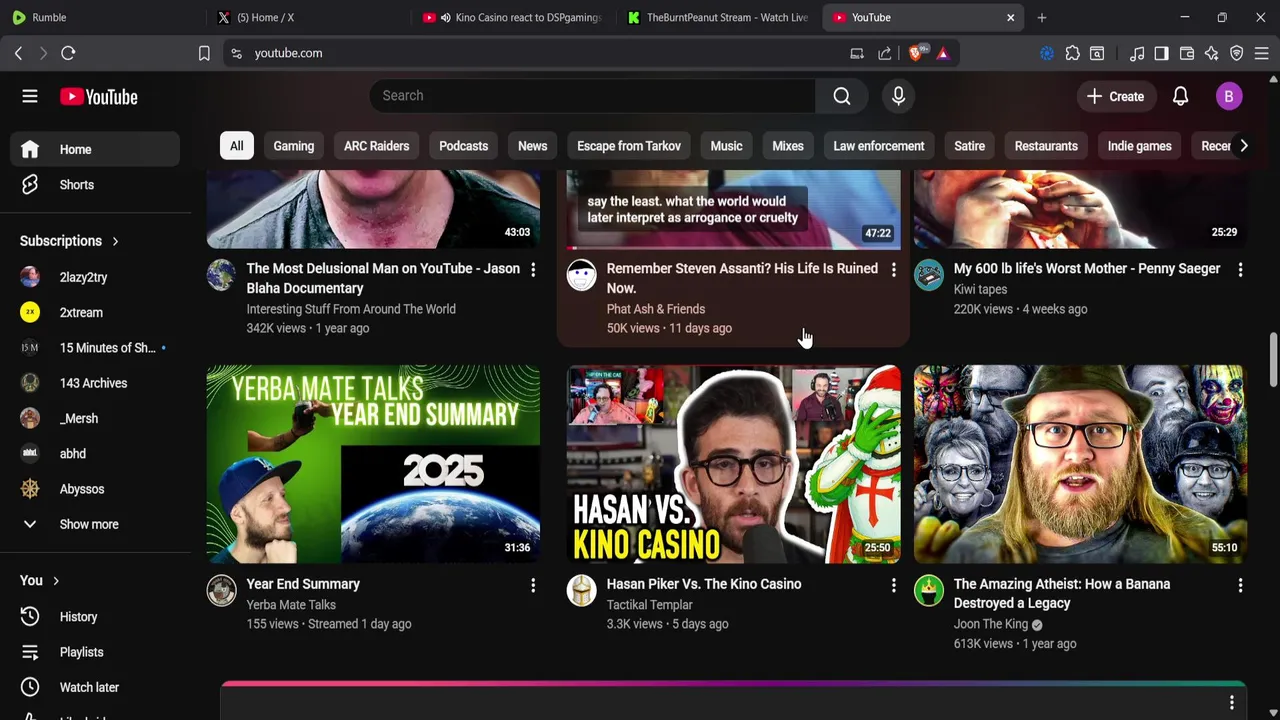Open the 143 Archives subscription
1280x720 pixels.
(x=95, y=383)
